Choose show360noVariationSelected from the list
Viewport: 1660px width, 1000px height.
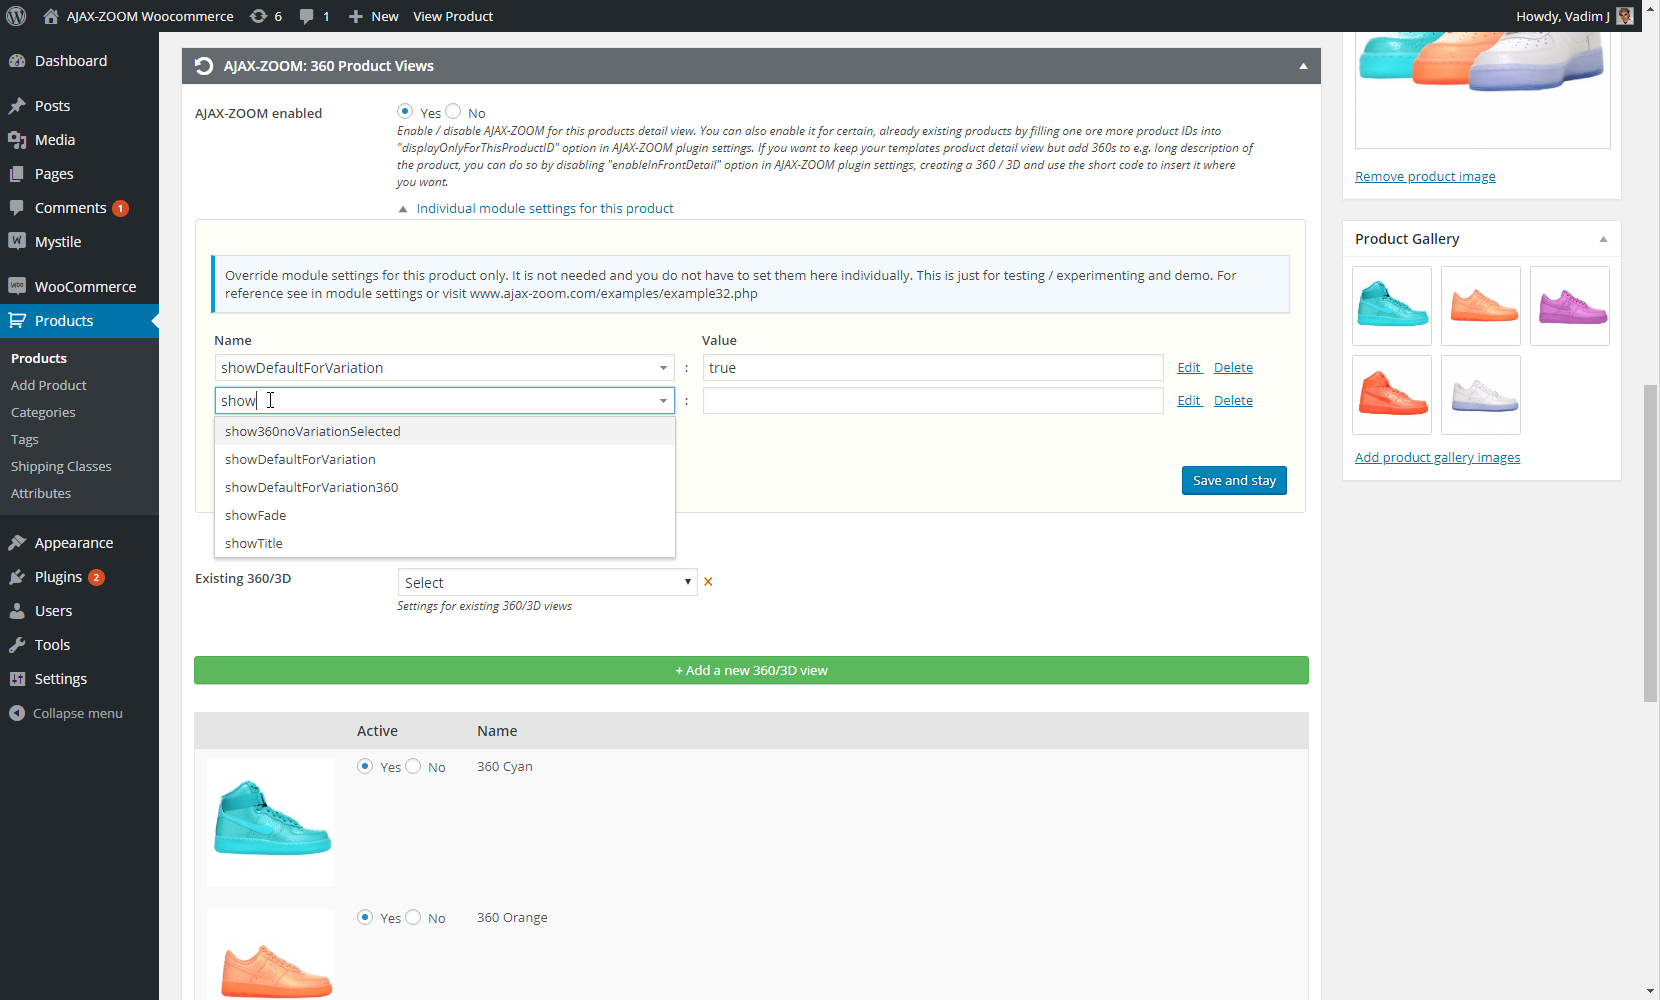(x=445, y=431)
